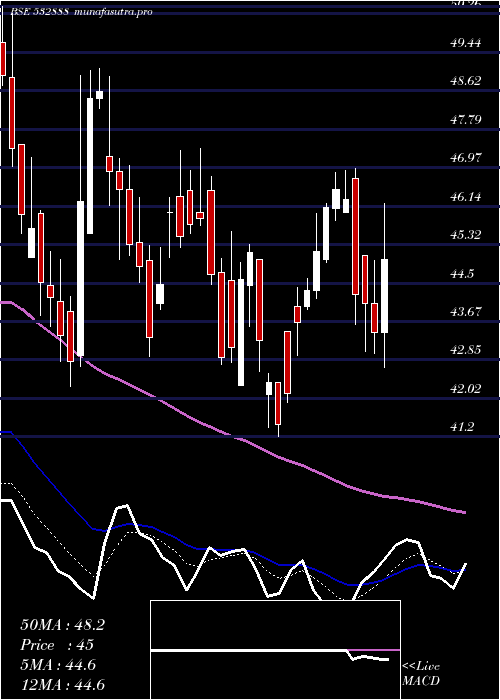
Task: Click the 43.67 price axis label
Action: 466,311
